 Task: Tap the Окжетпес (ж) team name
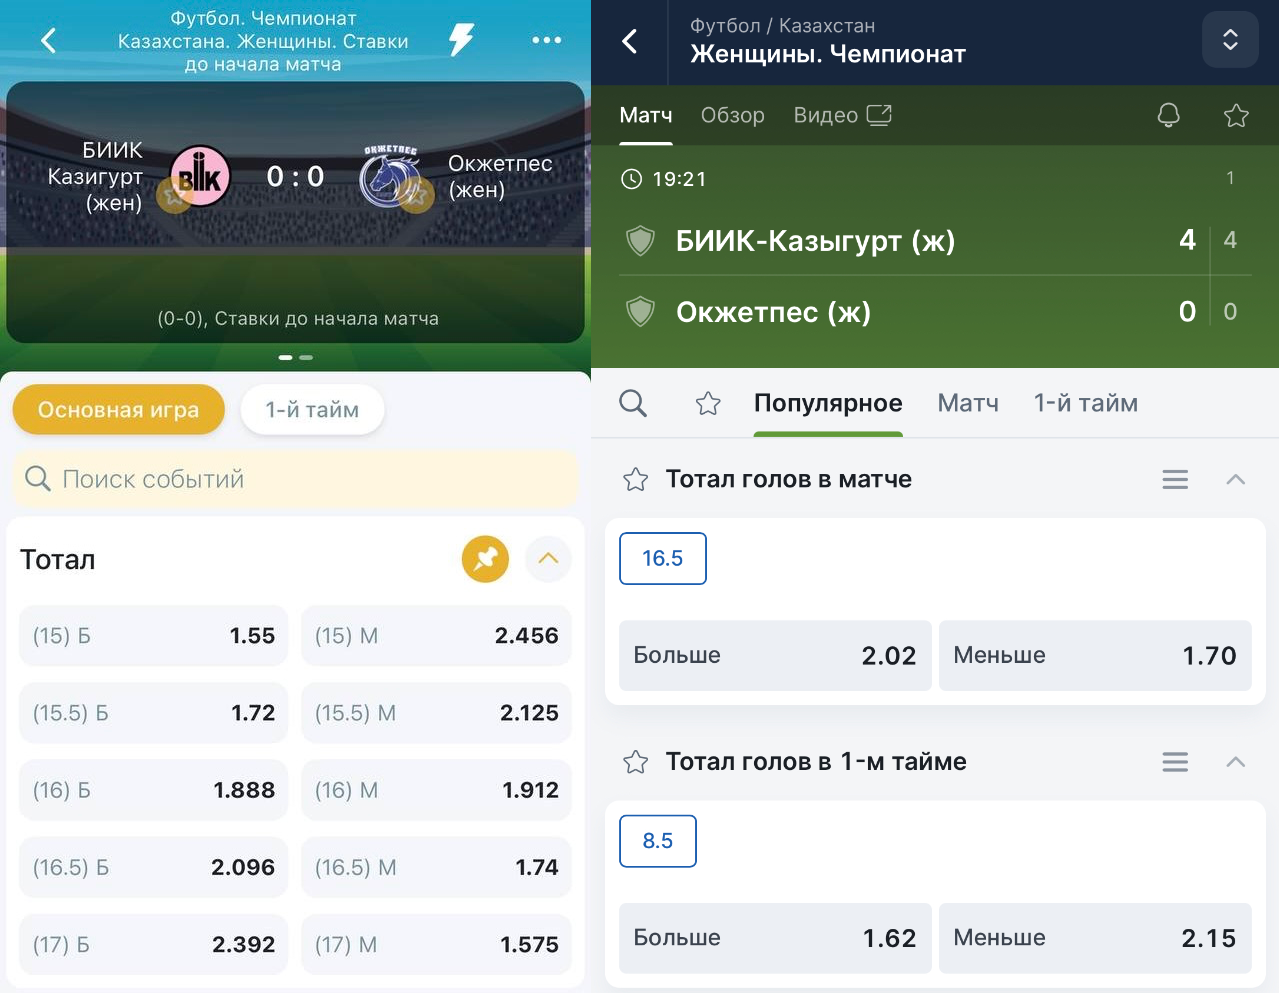coord(773,312)
